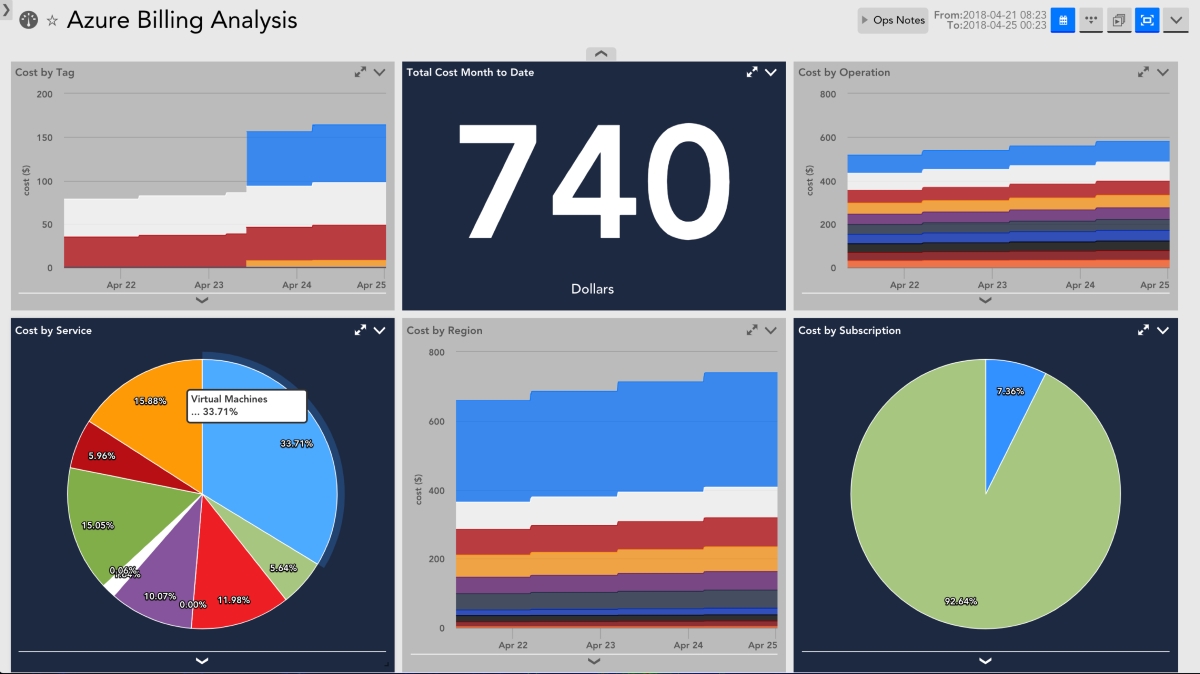Click the dashboard gauge icon beside title
This screenshot has height=674, width=1200.
pos(28,20)
